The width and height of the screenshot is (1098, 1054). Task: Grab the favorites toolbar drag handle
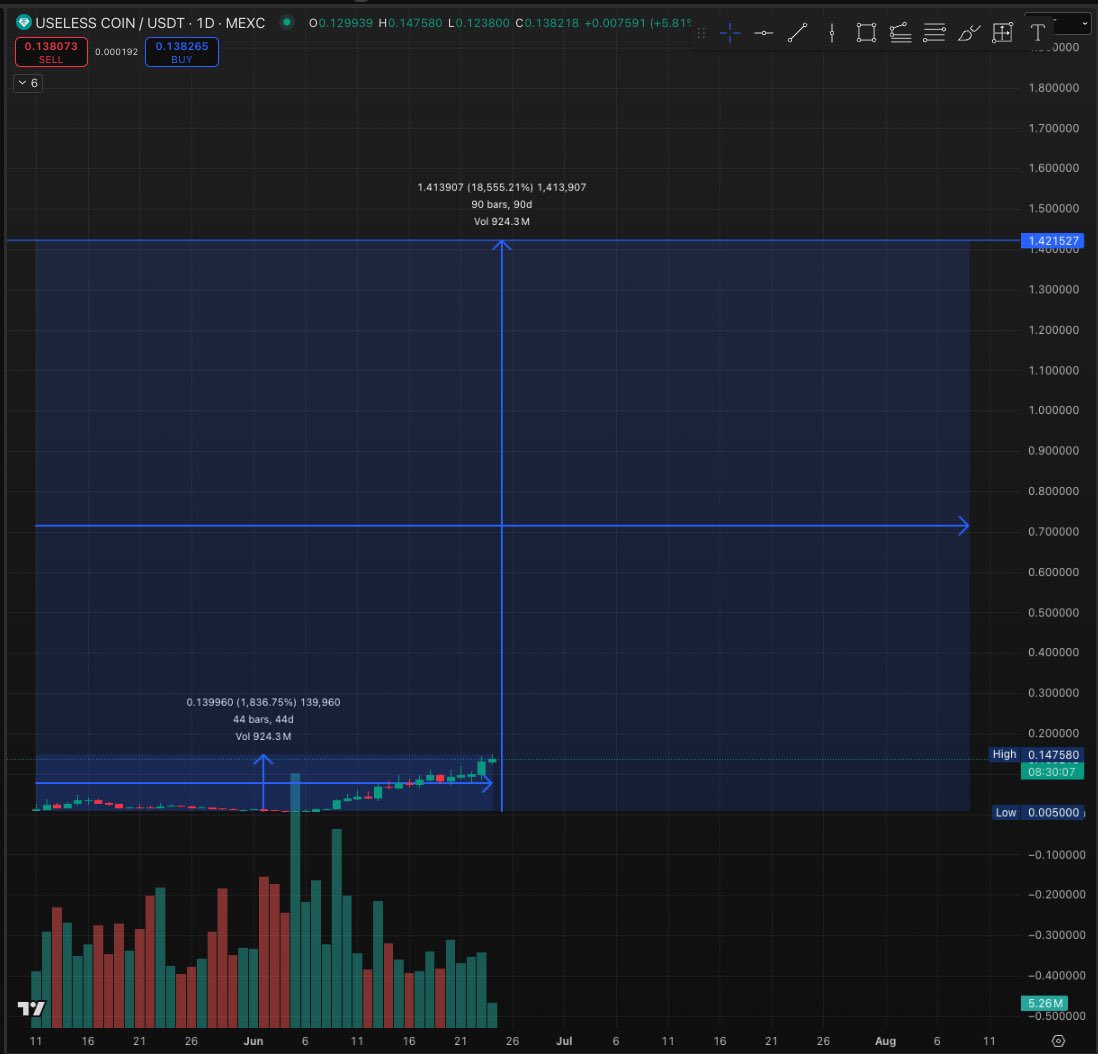coord(701,33)
